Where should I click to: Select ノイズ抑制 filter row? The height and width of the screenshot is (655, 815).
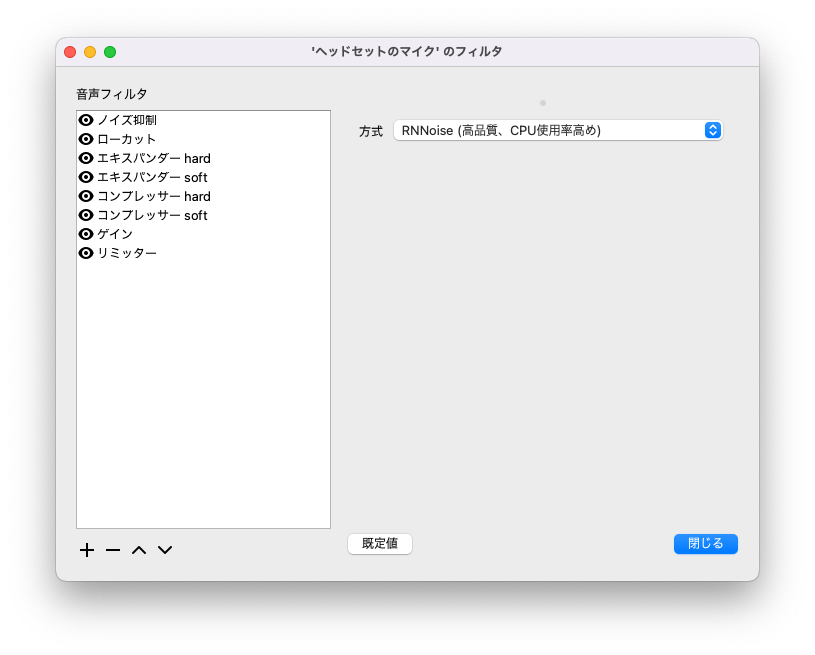(203, 120)
